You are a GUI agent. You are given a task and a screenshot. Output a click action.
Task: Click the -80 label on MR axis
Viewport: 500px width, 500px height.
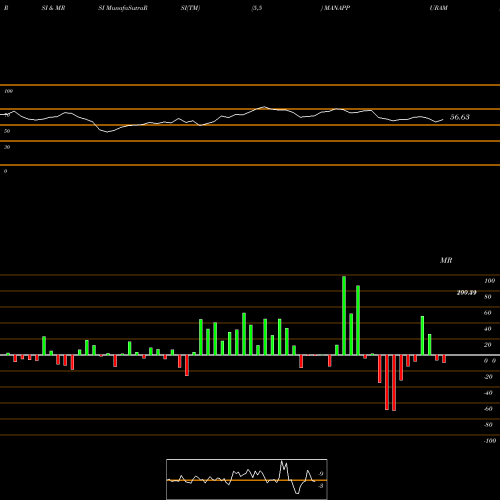[x=488, y=425]
